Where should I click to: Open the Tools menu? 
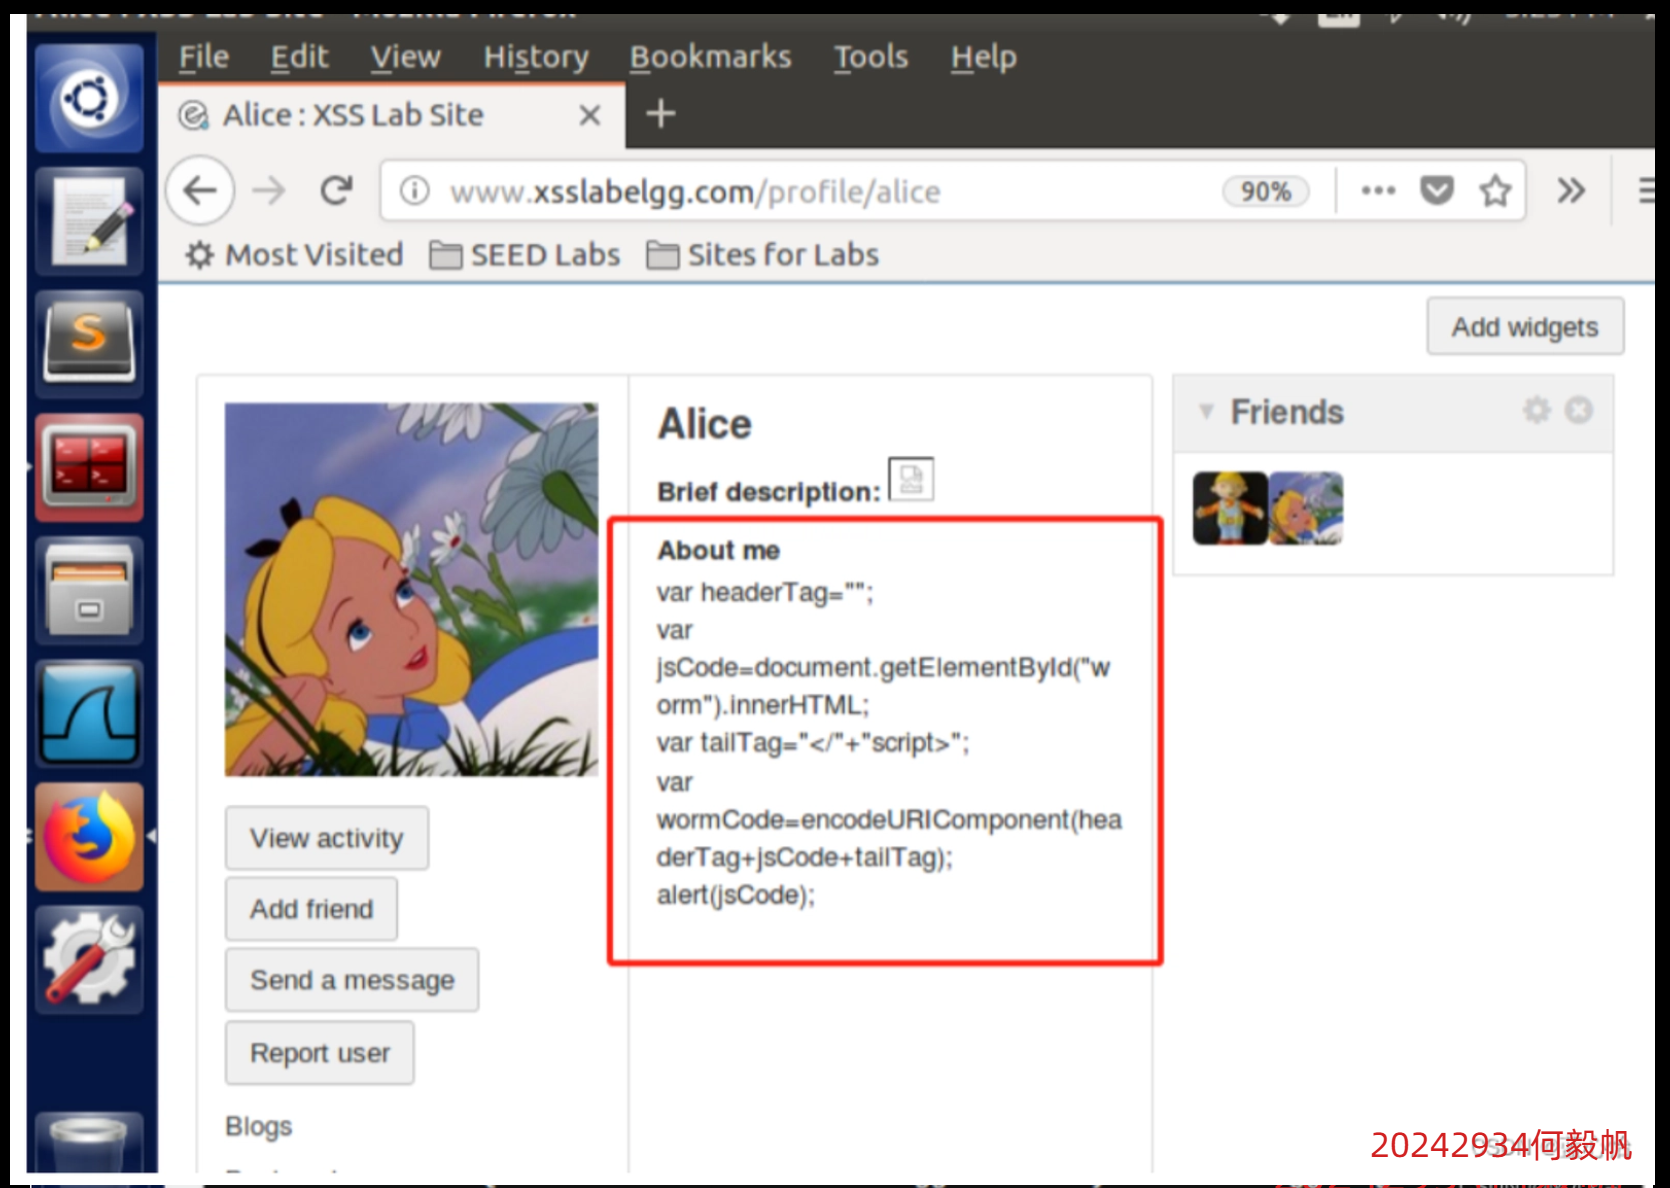click(871, 57)
